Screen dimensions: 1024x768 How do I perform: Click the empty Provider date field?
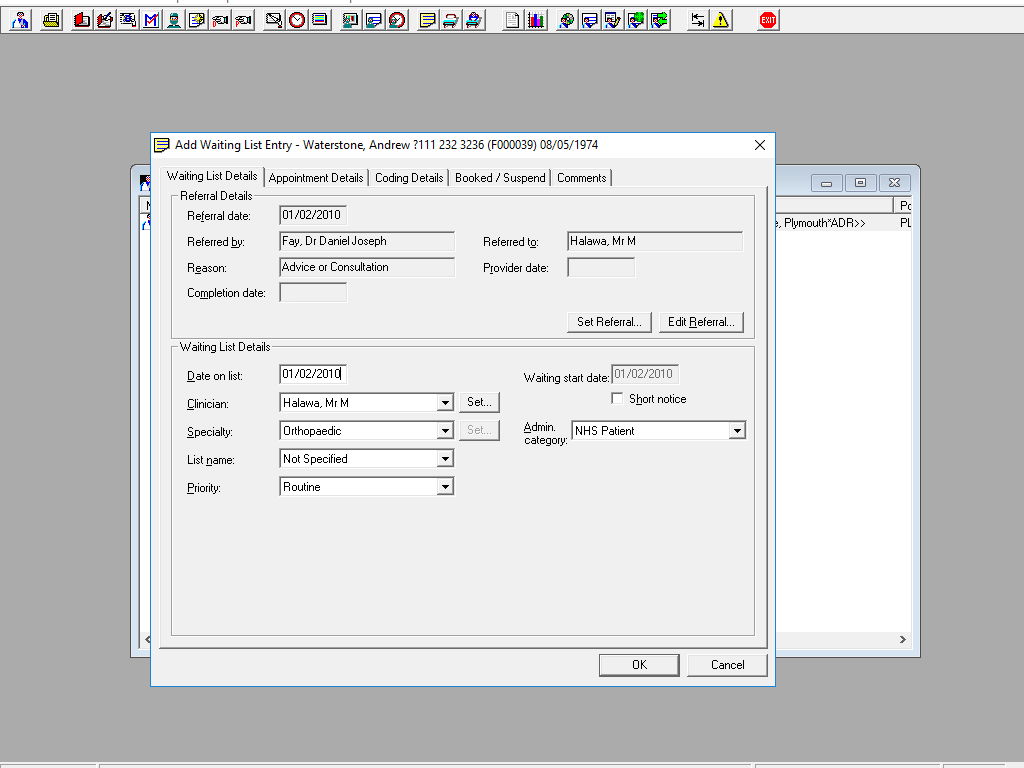coord(601,268)
